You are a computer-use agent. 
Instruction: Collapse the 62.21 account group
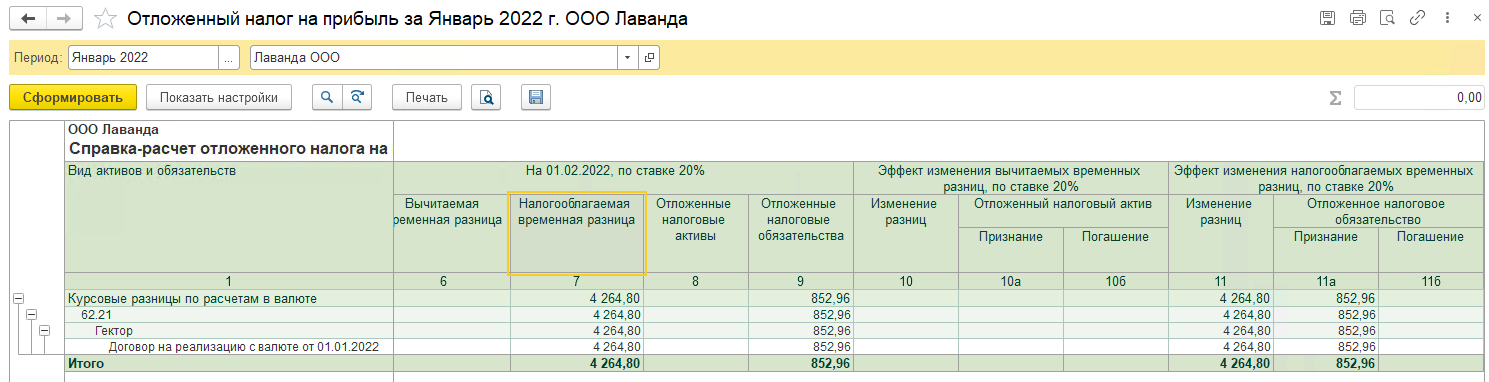tap(30, 314)
